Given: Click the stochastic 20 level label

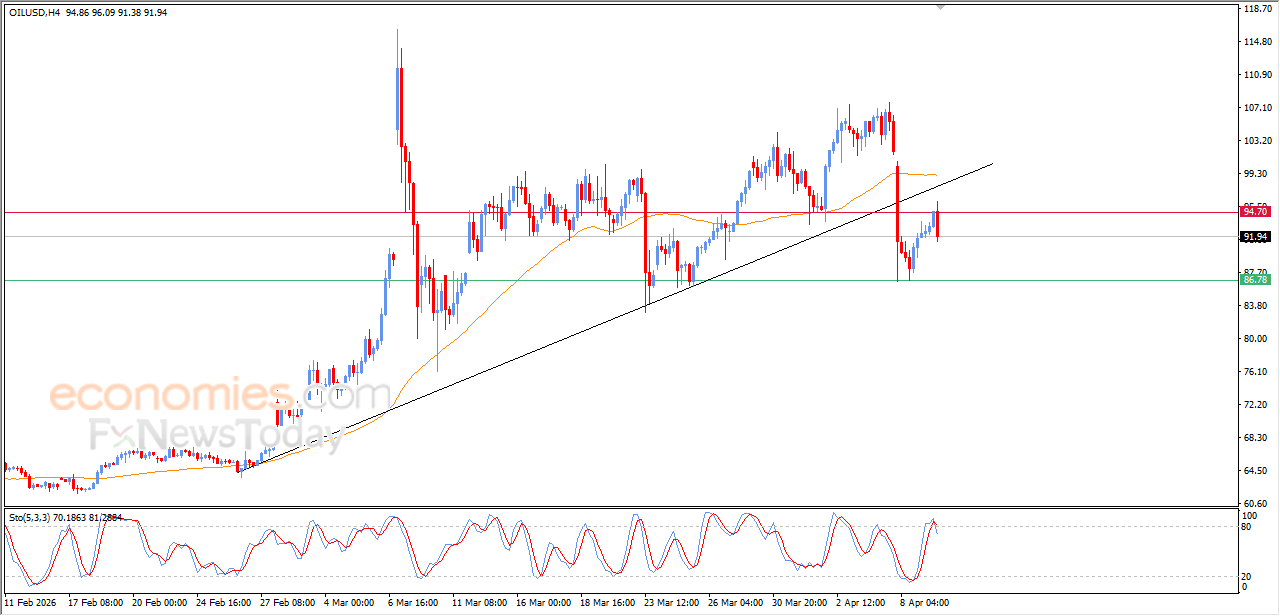Looking at the screenshot, I should click(x=1248, y=578).
